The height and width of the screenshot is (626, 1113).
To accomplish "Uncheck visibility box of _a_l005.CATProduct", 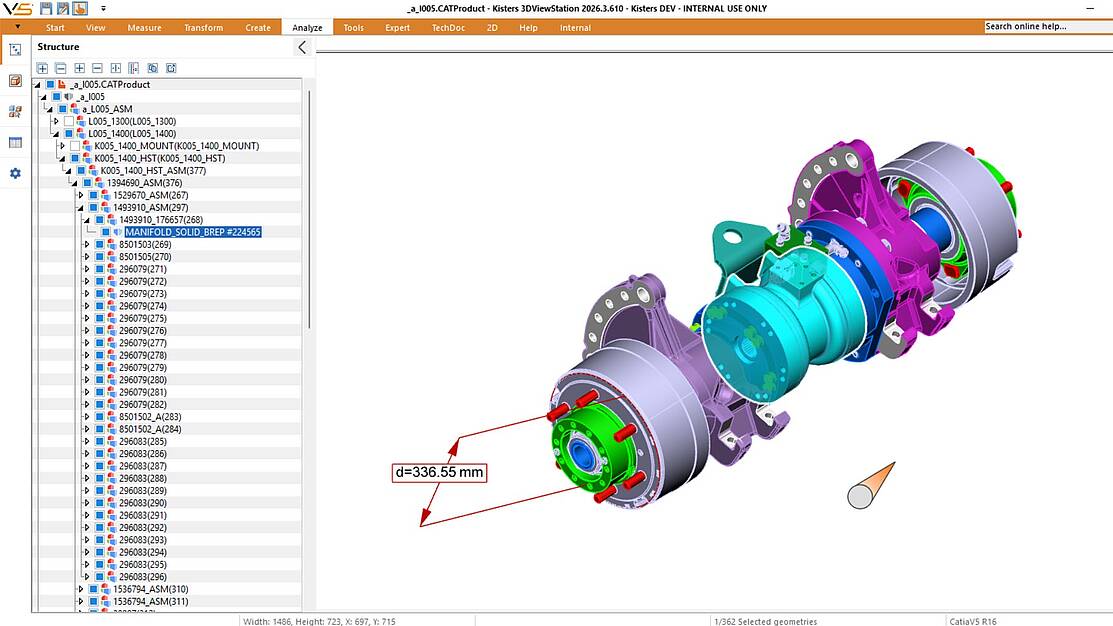I will point(50,84).
